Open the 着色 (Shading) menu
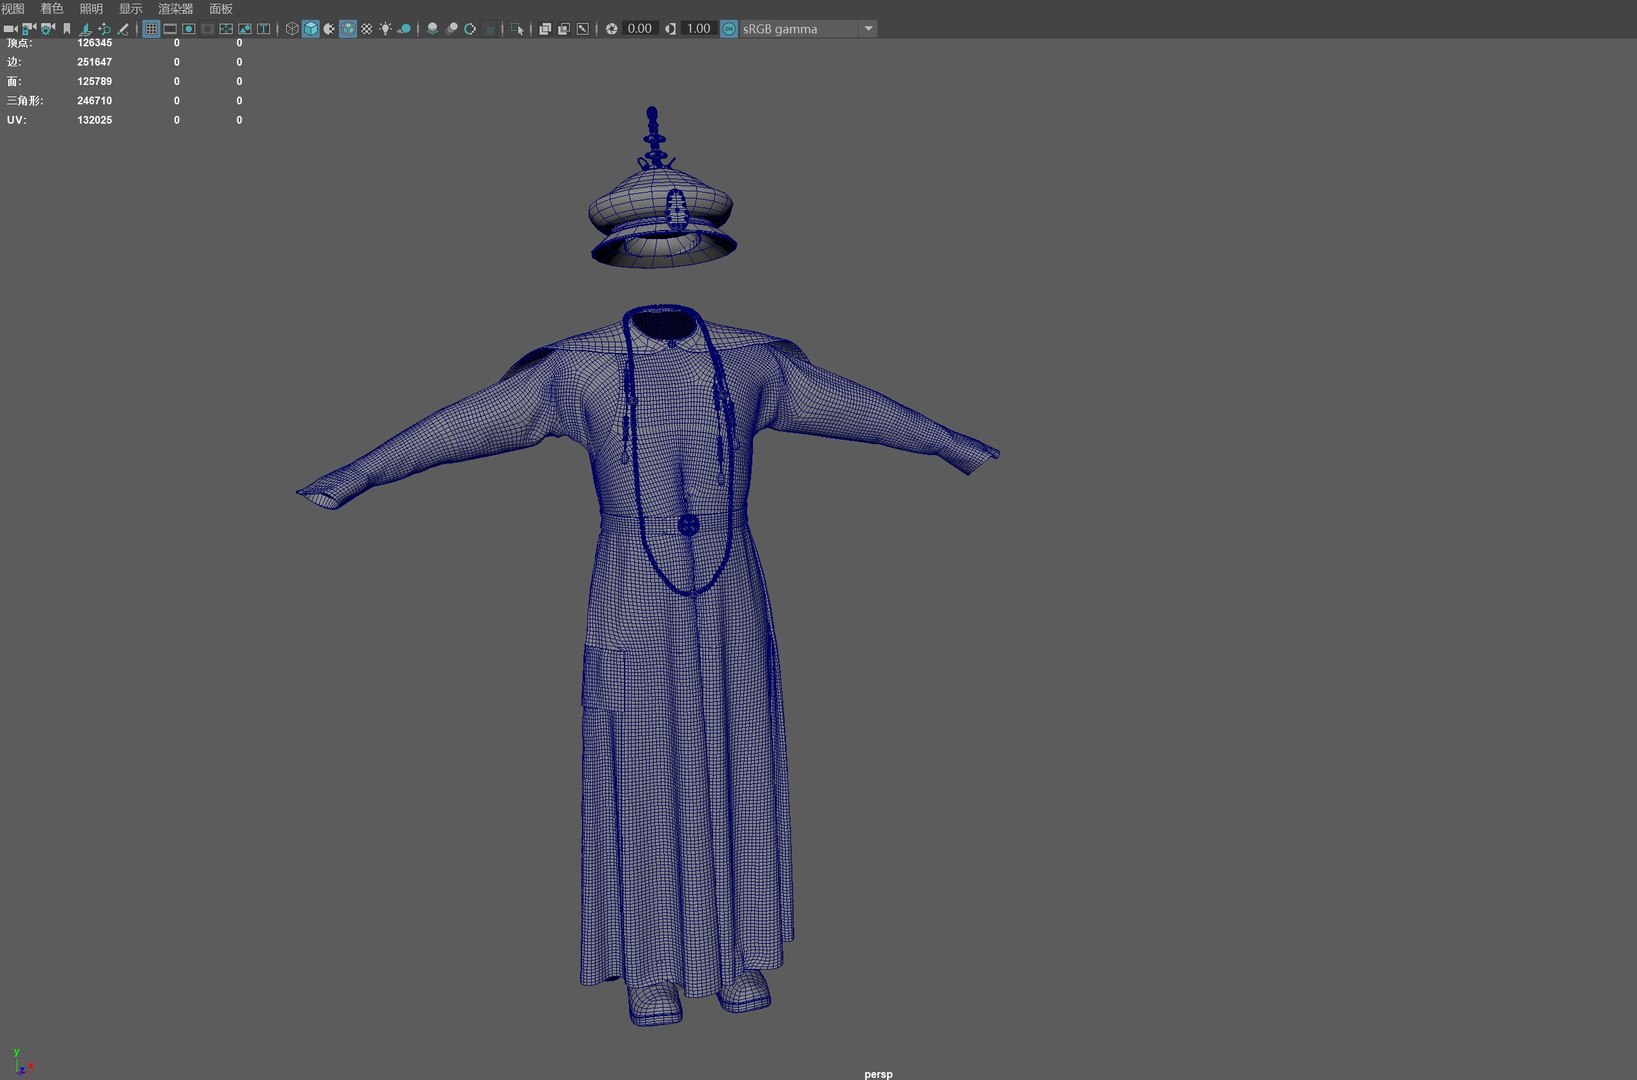The image size is (1637, 1080). click(52, 8)
